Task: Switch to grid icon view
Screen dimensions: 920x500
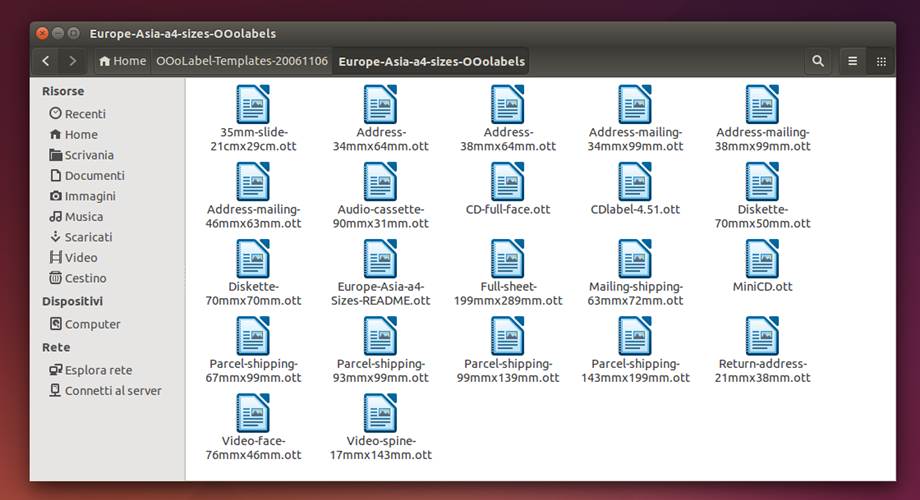Action: [881, 61]
